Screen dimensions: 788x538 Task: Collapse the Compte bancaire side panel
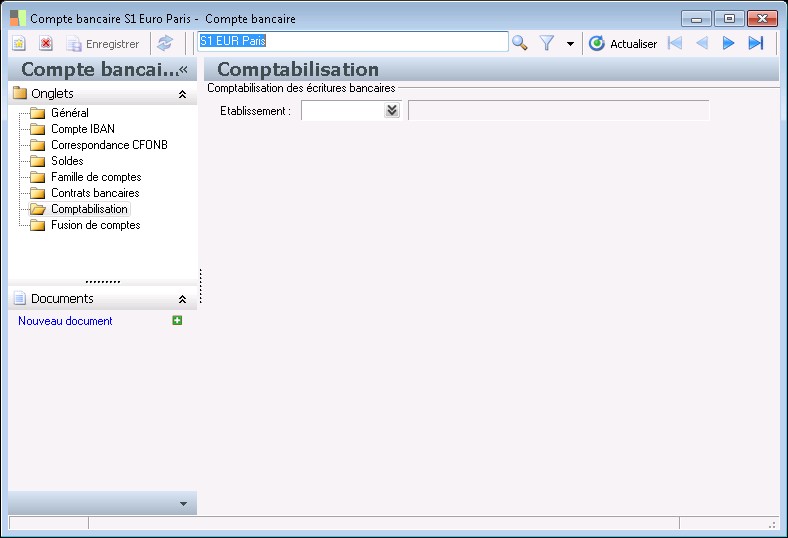tap(183, 70)
